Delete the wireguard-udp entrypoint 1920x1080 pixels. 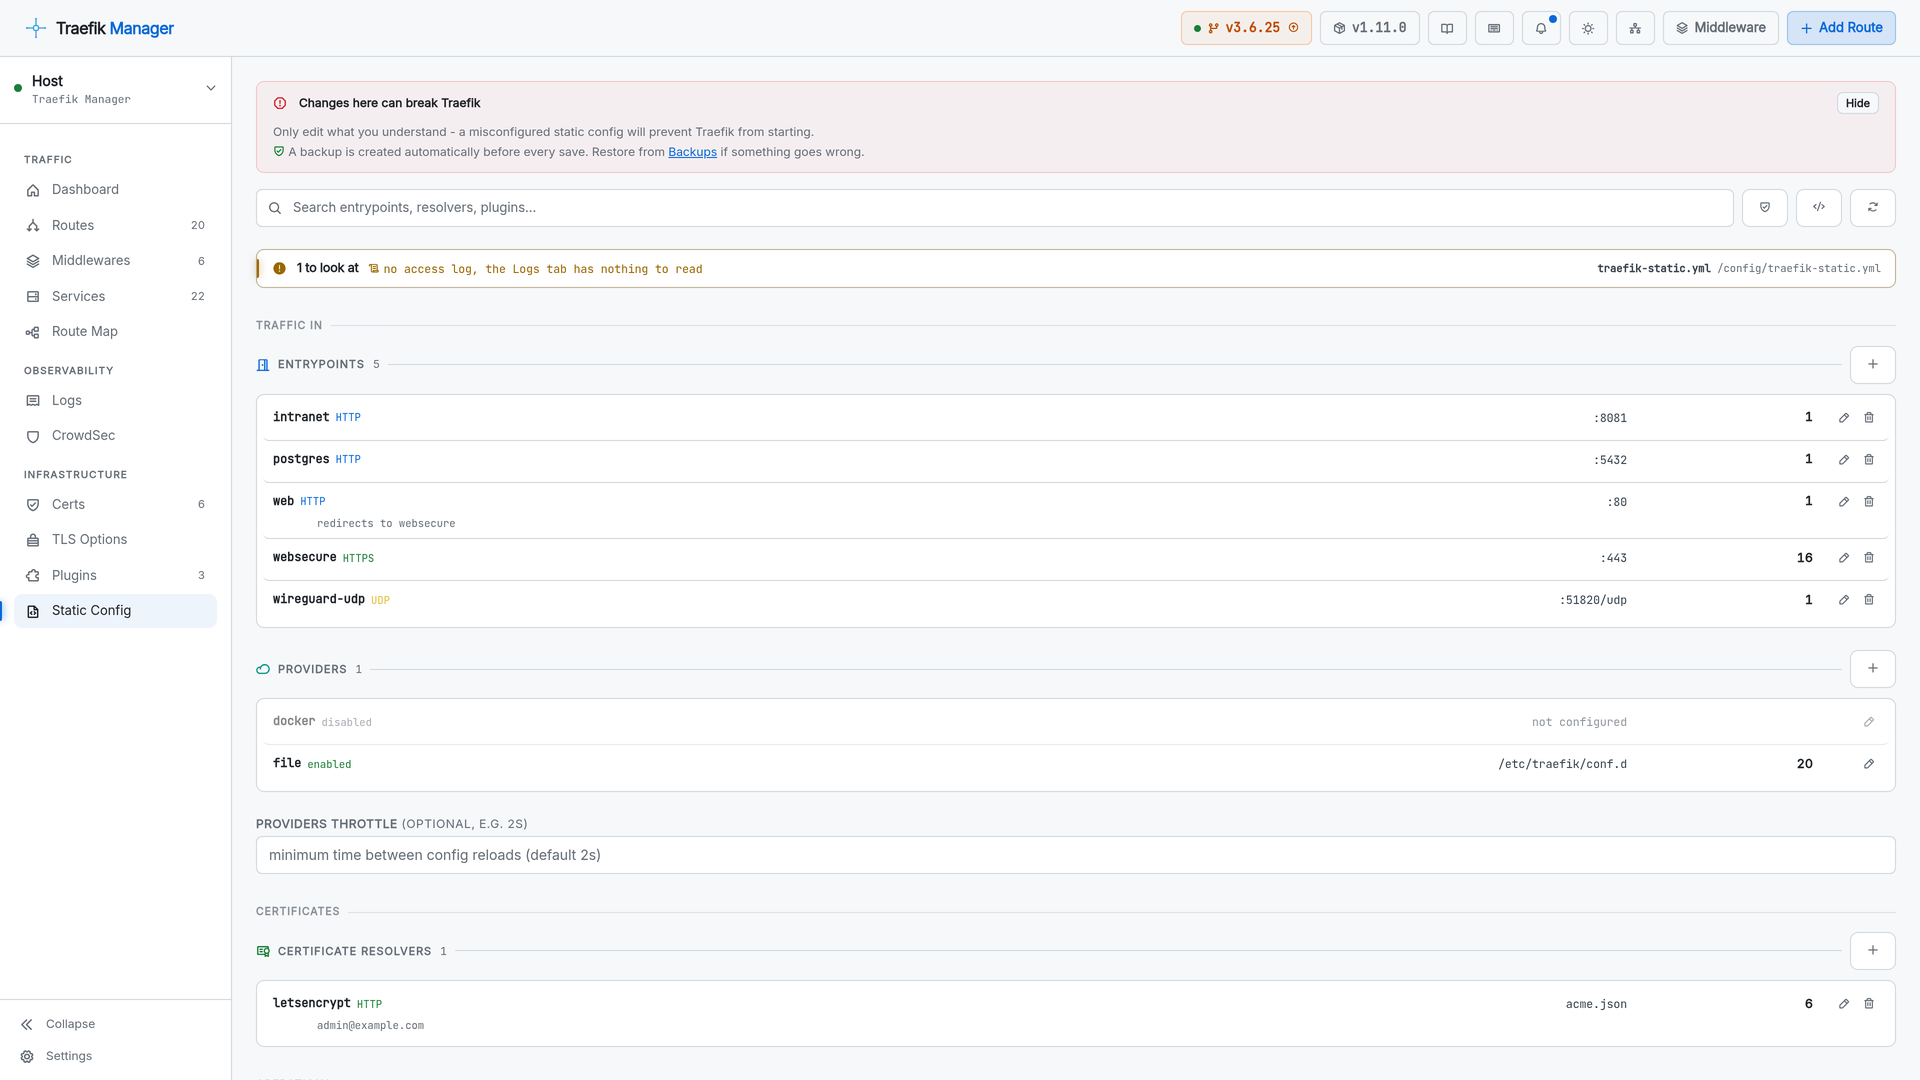(1869, 600)
